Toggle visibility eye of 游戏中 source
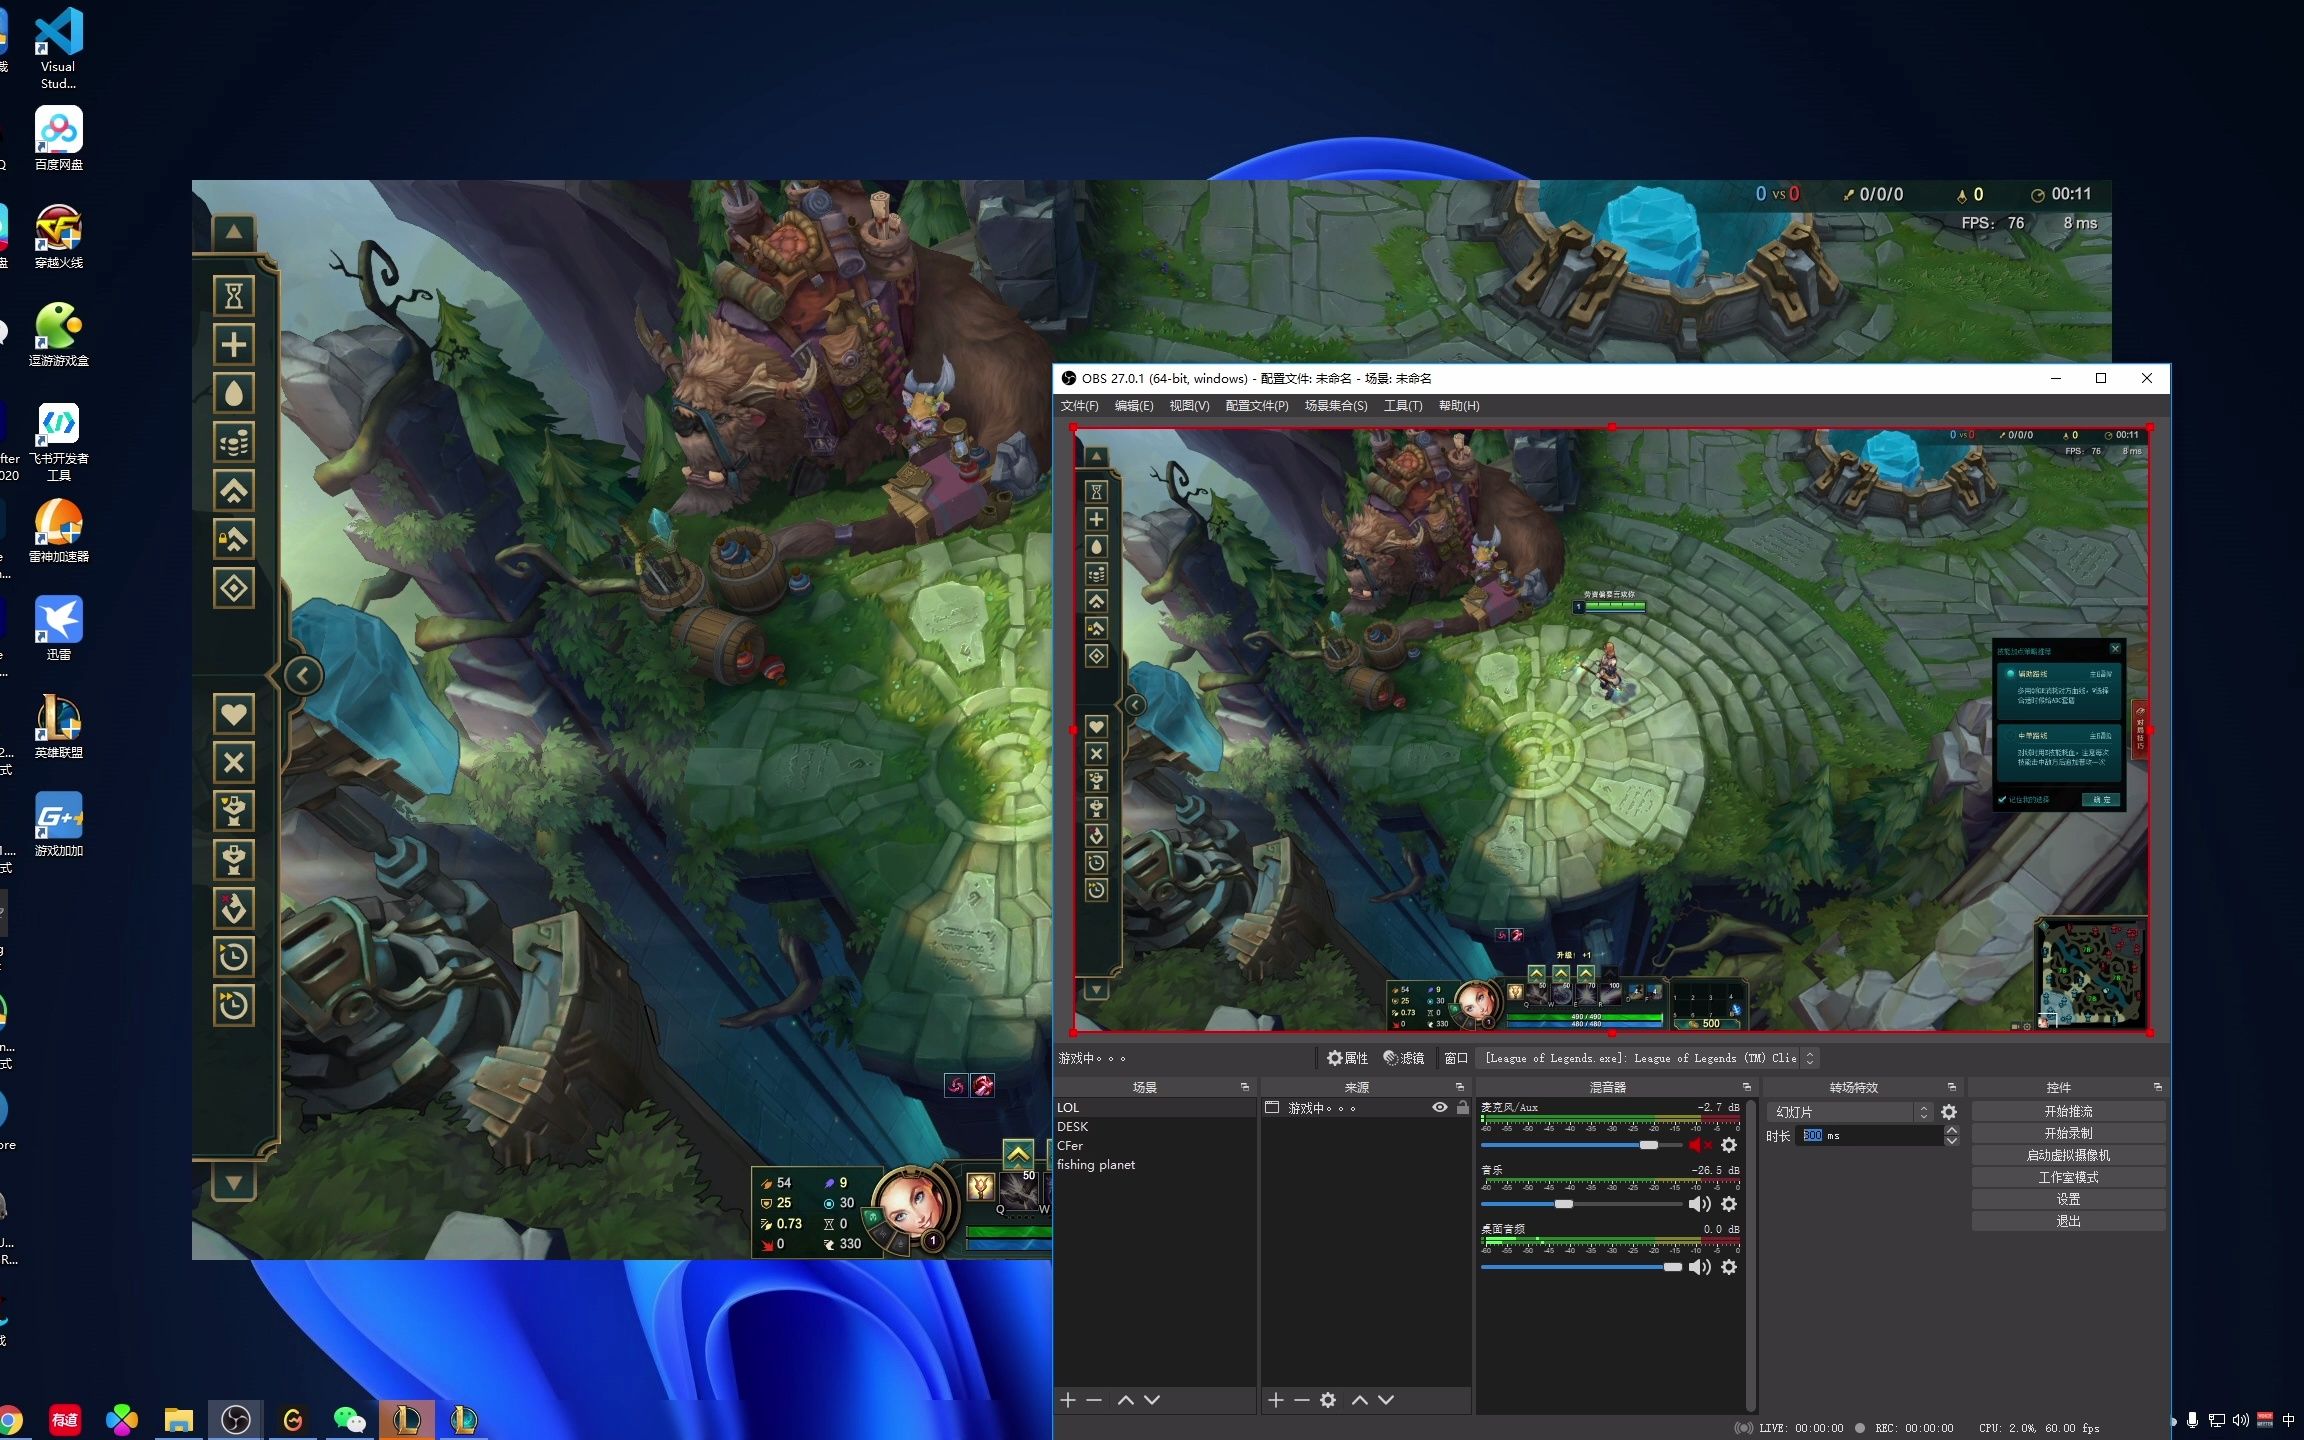2304x1440 pixels. point(1440,1107)
